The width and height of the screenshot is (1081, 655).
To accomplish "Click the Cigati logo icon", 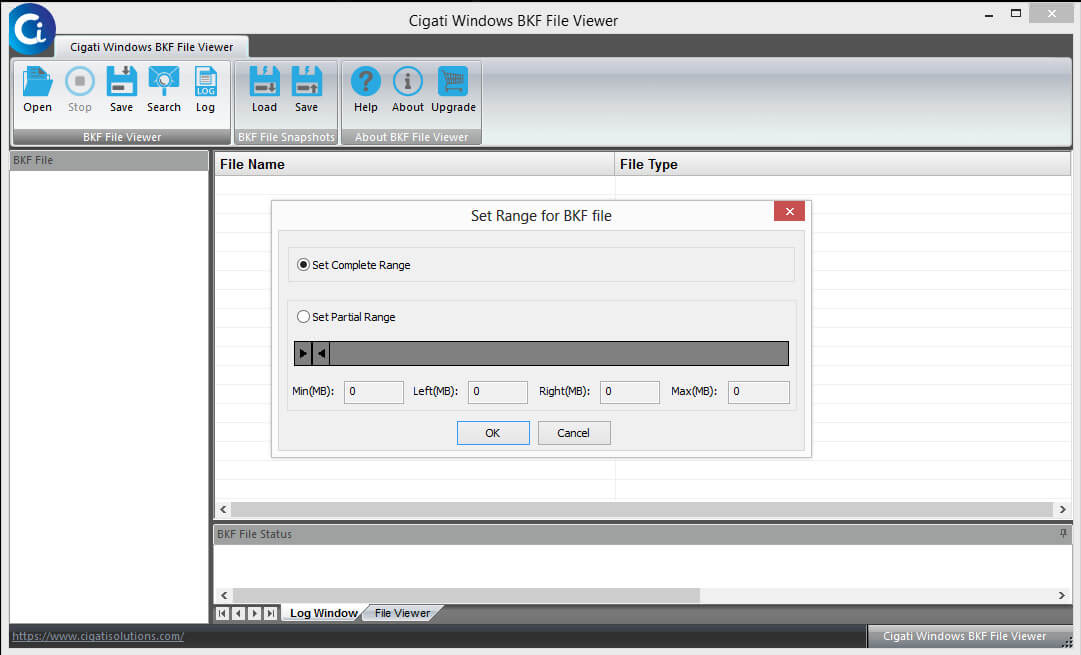I will tap(32, 29).
